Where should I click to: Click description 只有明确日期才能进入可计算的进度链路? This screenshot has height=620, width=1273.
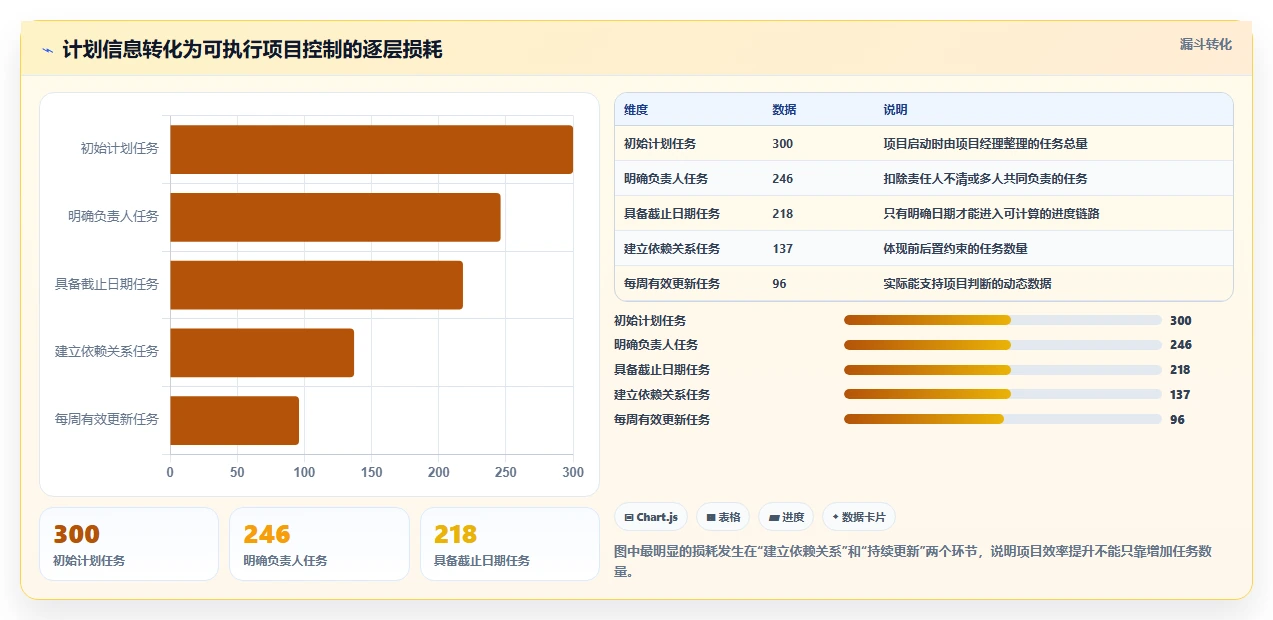[992, 214]
